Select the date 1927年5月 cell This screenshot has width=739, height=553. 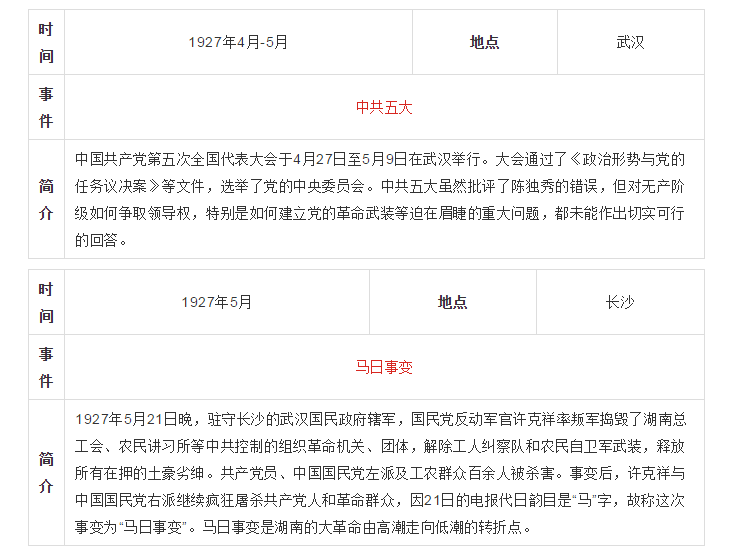(217, 302)
